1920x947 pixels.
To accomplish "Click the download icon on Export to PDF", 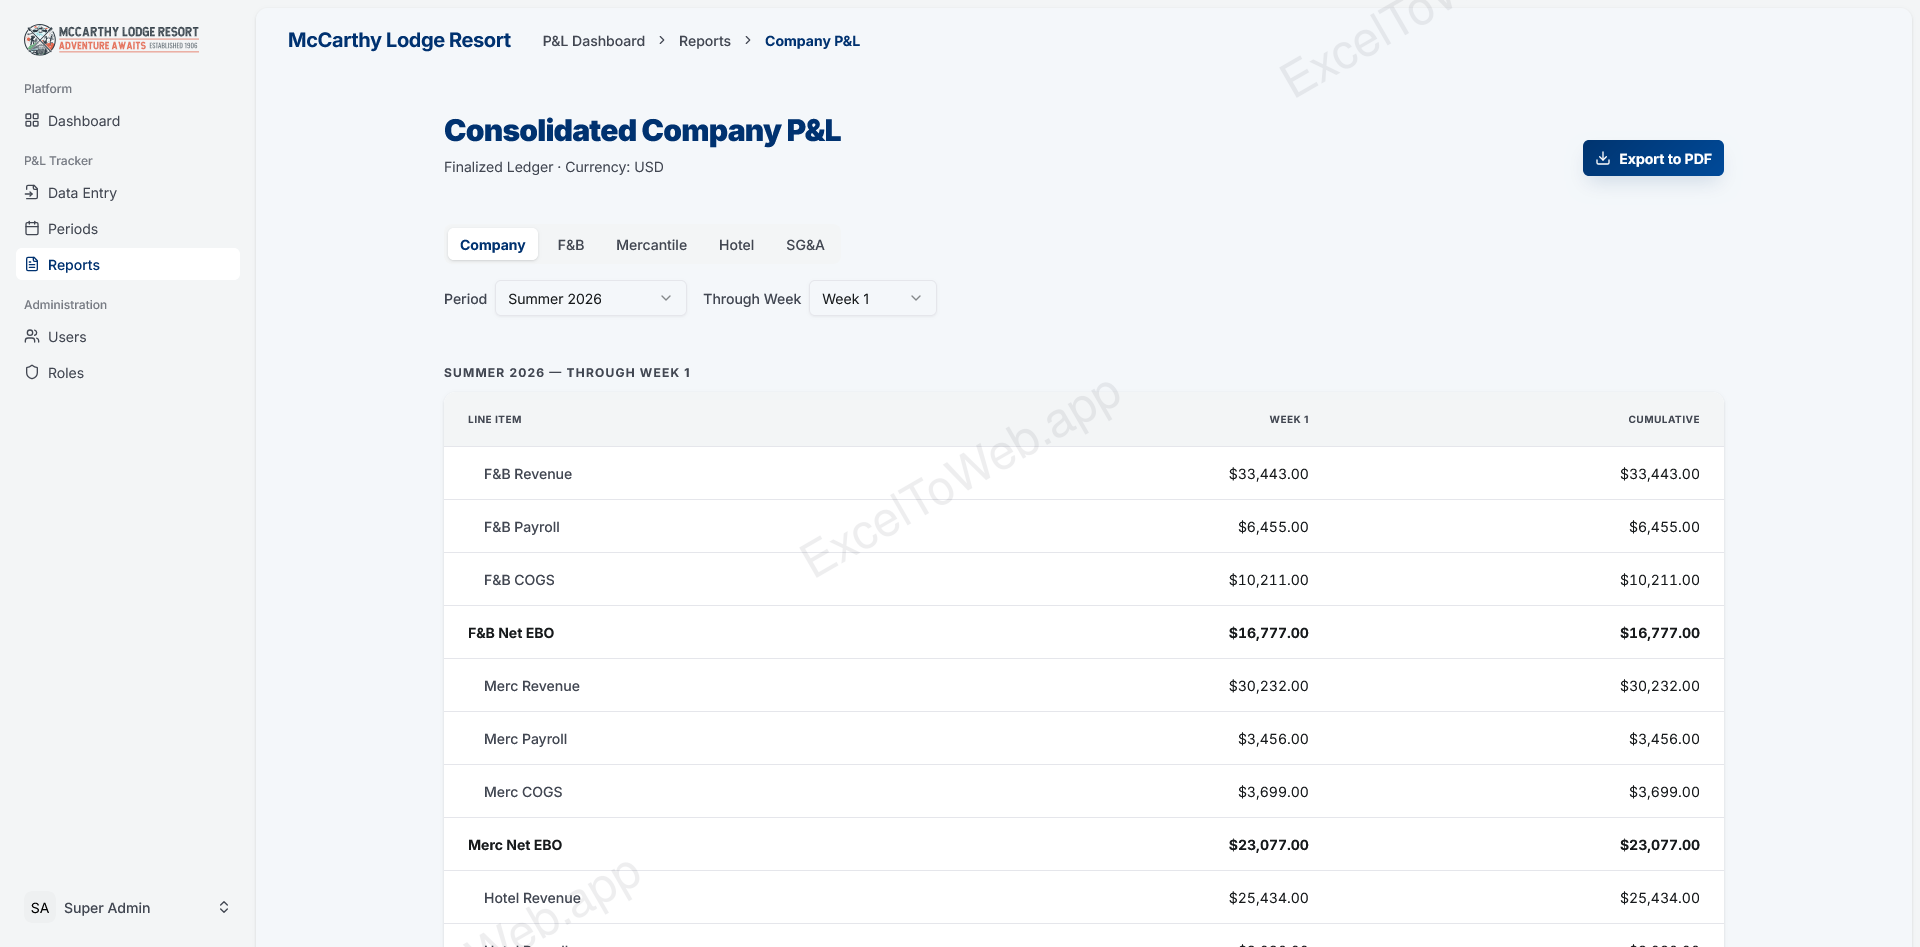I will click(x=1603, y=158).
